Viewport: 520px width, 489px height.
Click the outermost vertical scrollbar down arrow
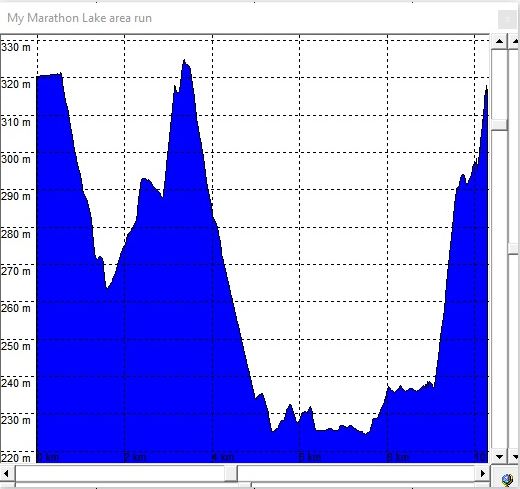515,457
